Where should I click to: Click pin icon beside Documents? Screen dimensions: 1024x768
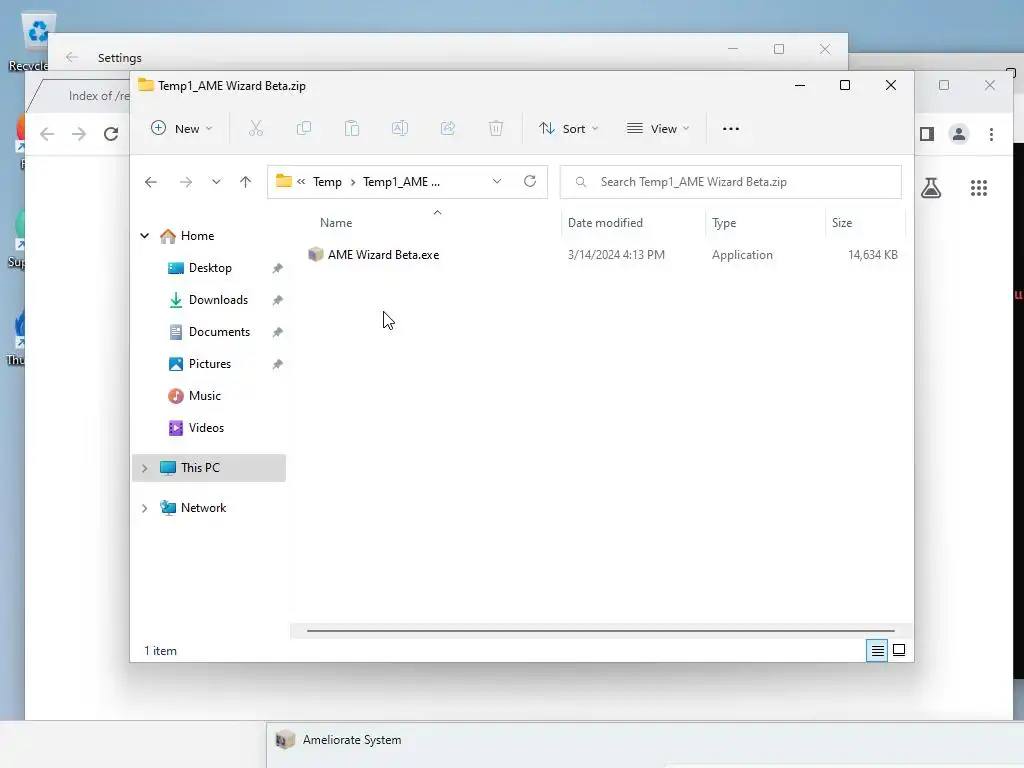pos(278,332)
